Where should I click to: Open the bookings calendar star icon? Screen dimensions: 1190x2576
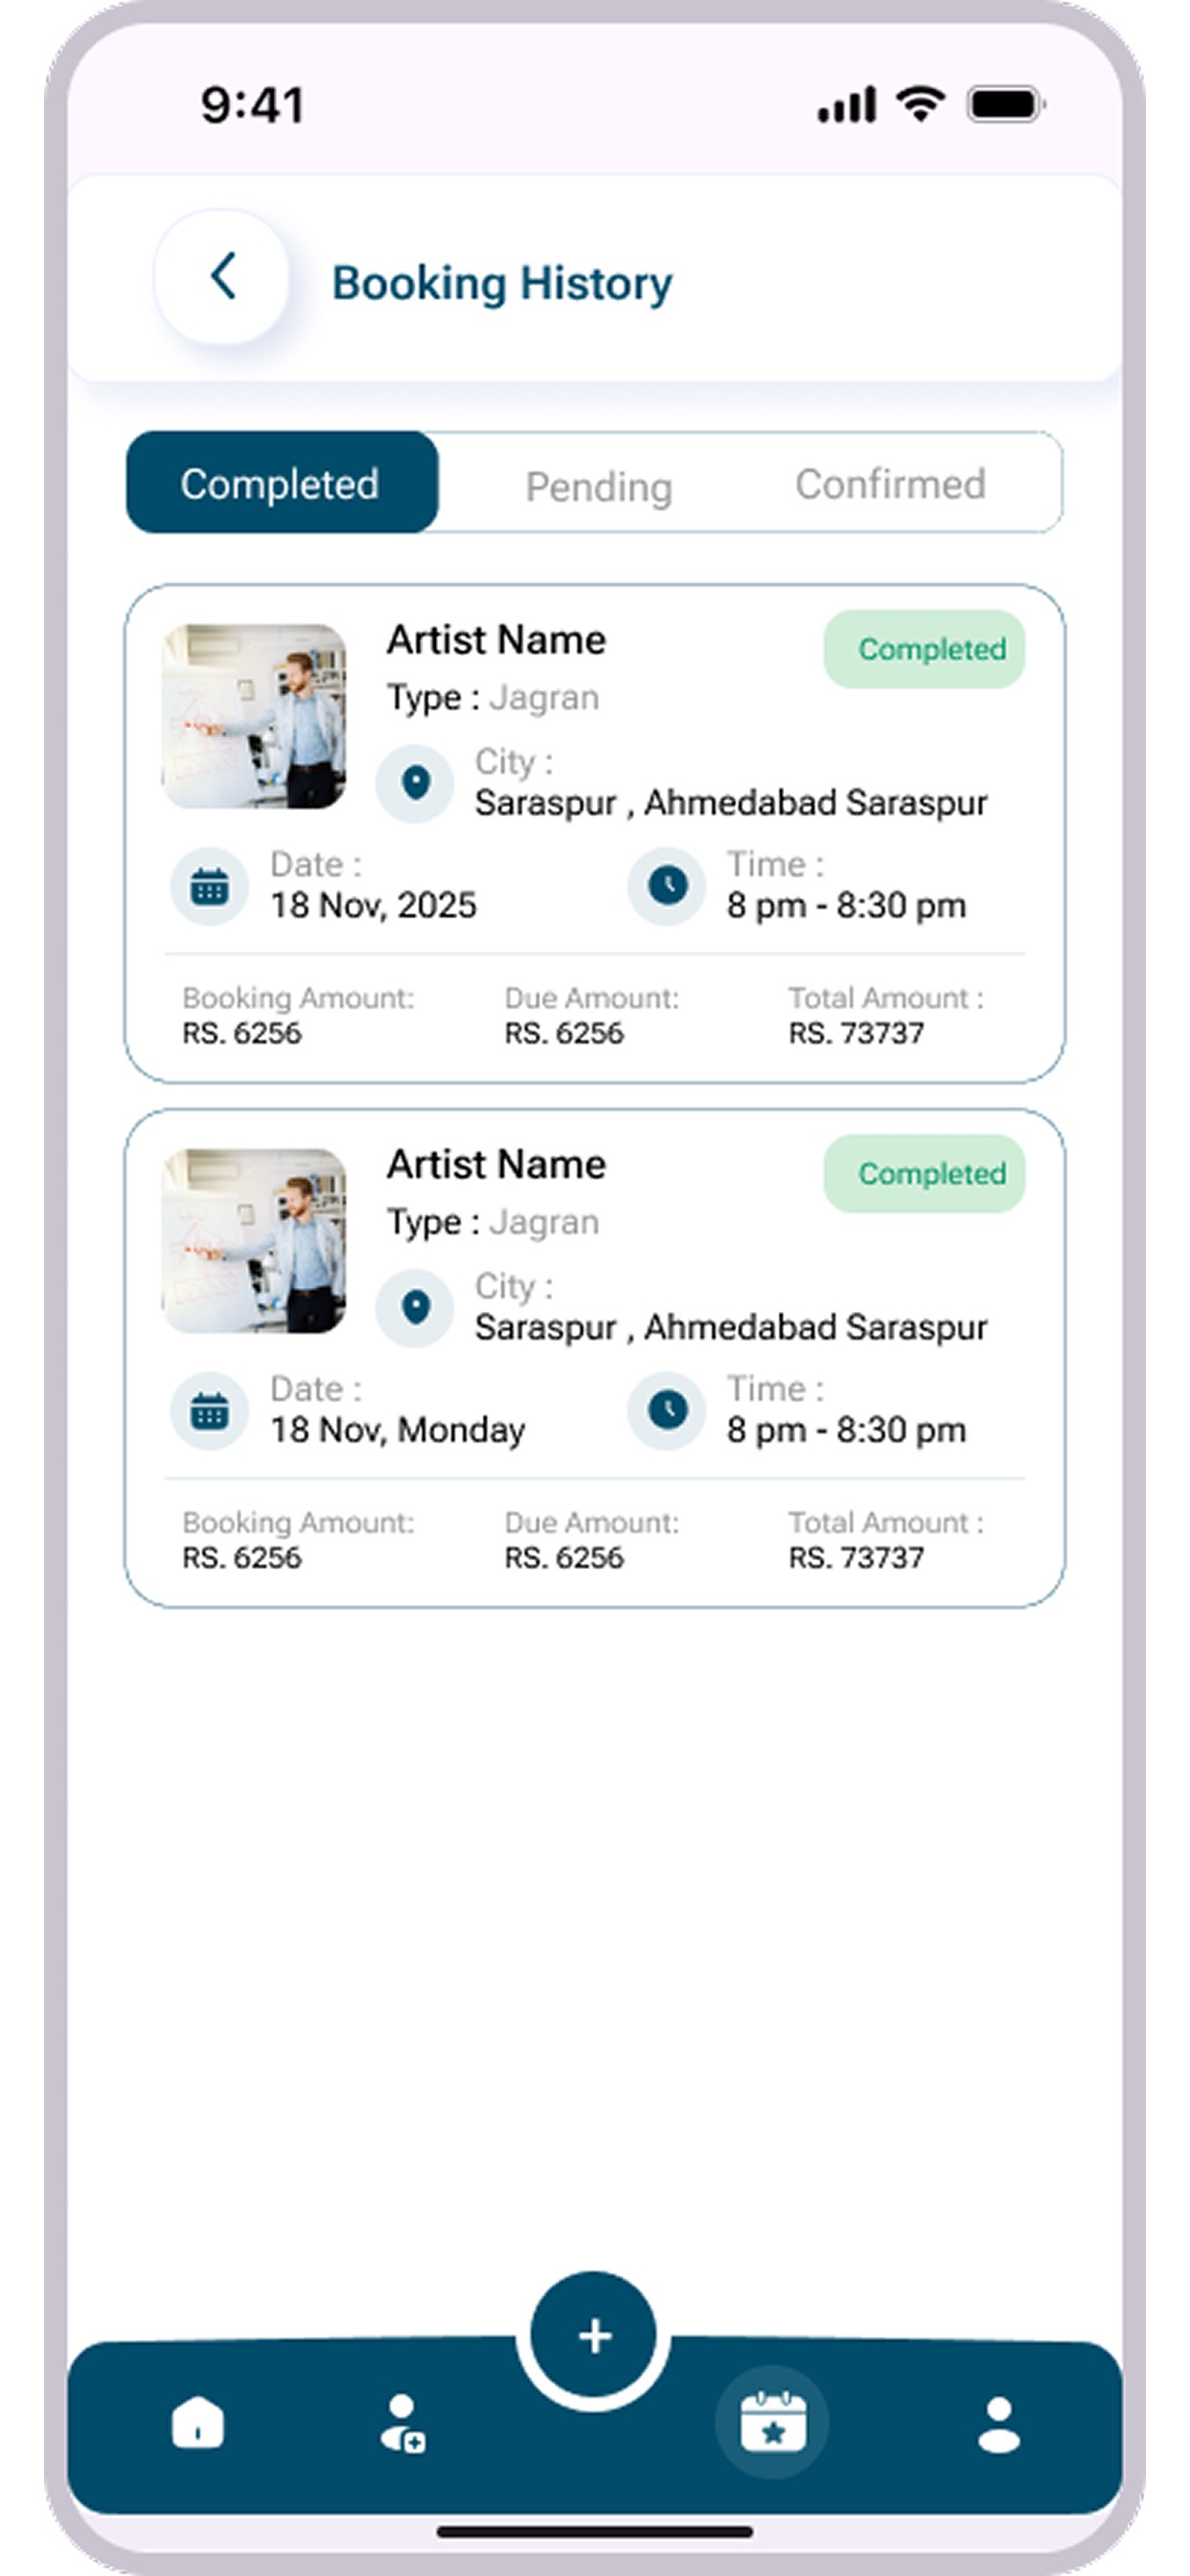[x=773, y=2422]
